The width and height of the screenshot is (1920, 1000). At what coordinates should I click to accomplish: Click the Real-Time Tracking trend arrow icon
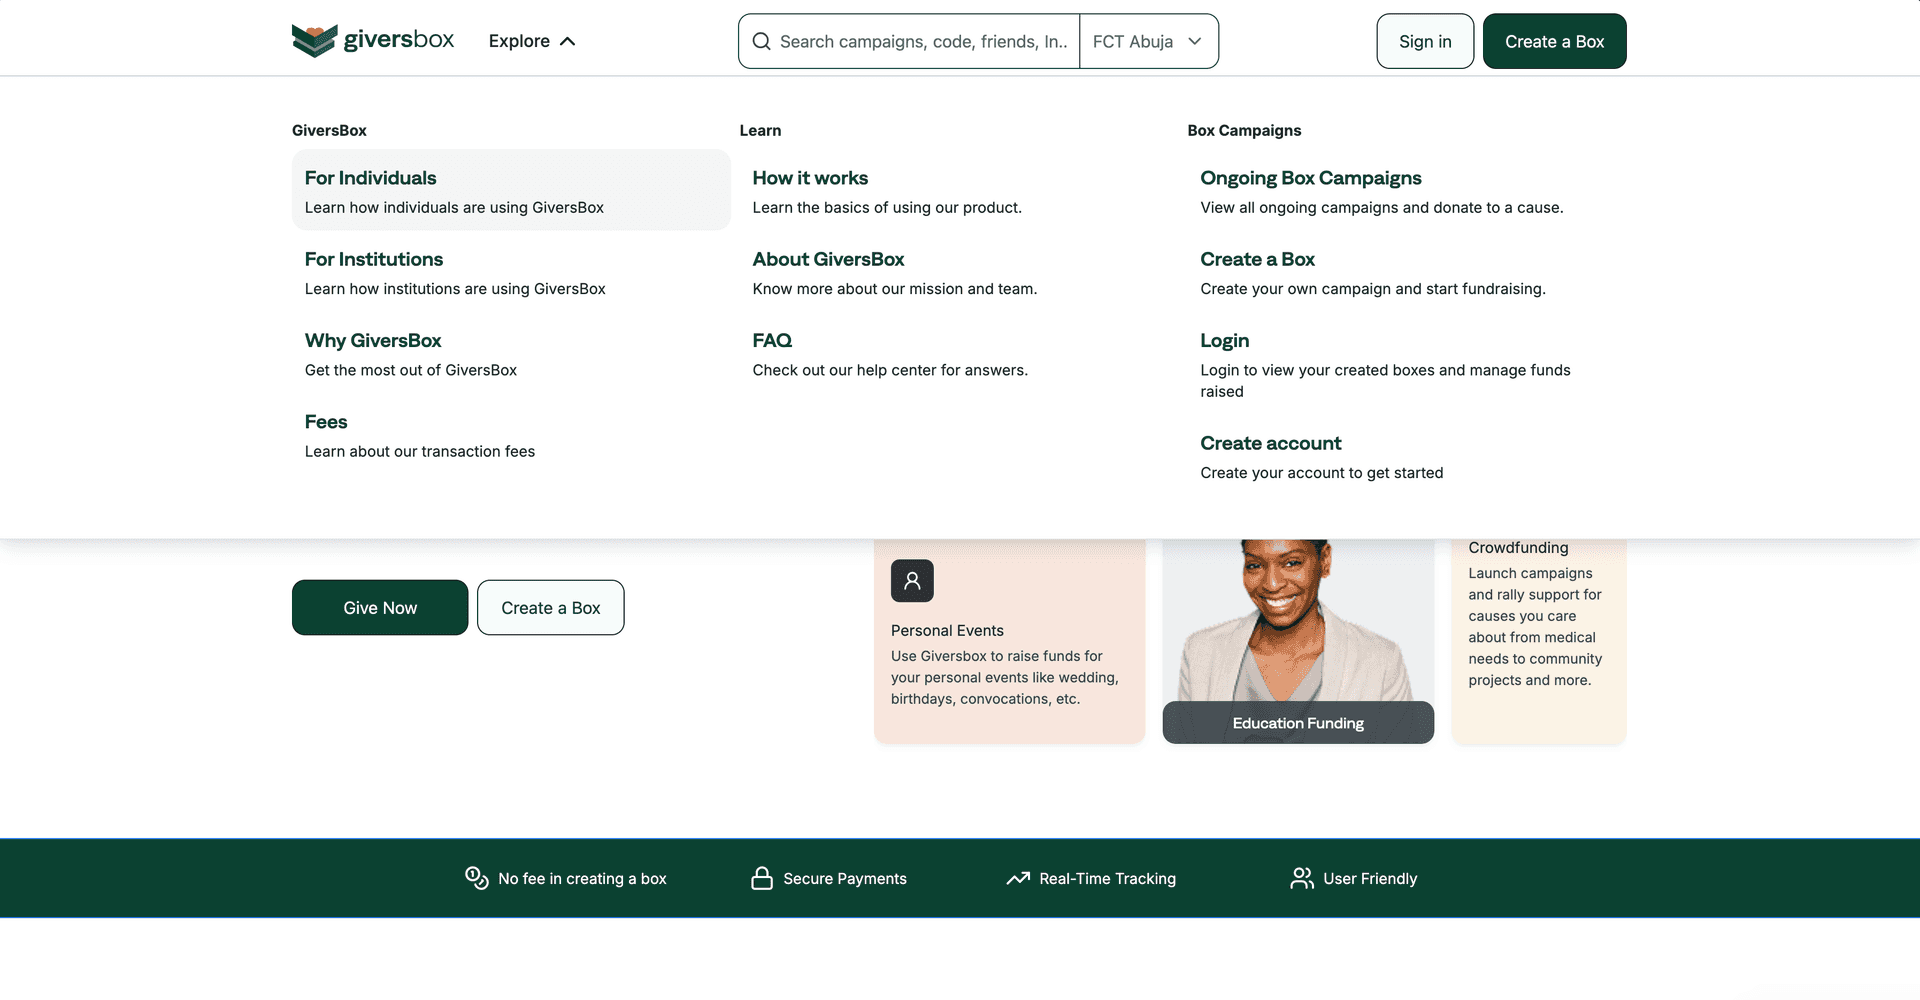coord(1018,878)
